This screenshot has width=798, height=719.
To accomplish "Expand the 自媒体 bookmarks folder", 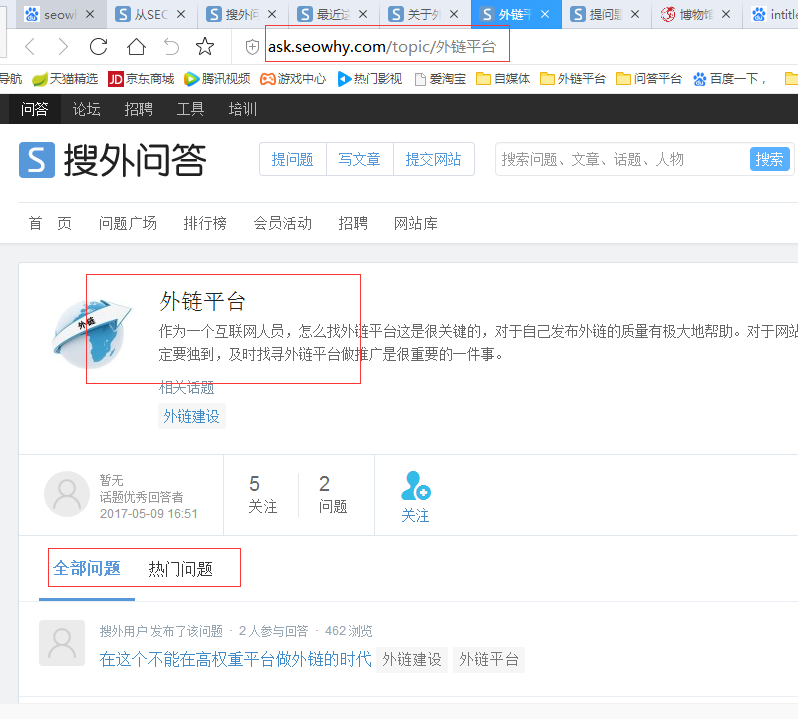I will (x=503, y=79).
